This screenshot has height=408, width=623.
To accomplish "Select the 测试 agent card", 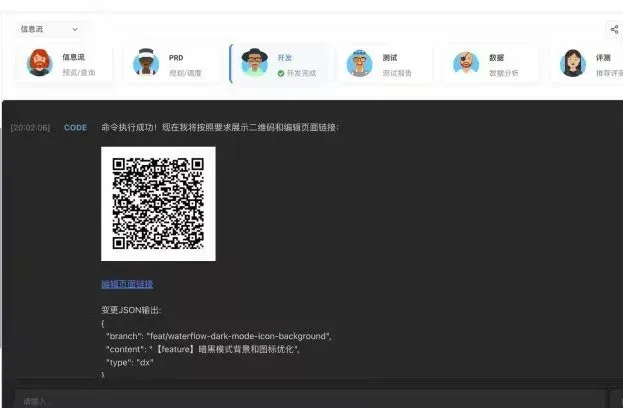I will pyautogui.click(x=384, y=64).
